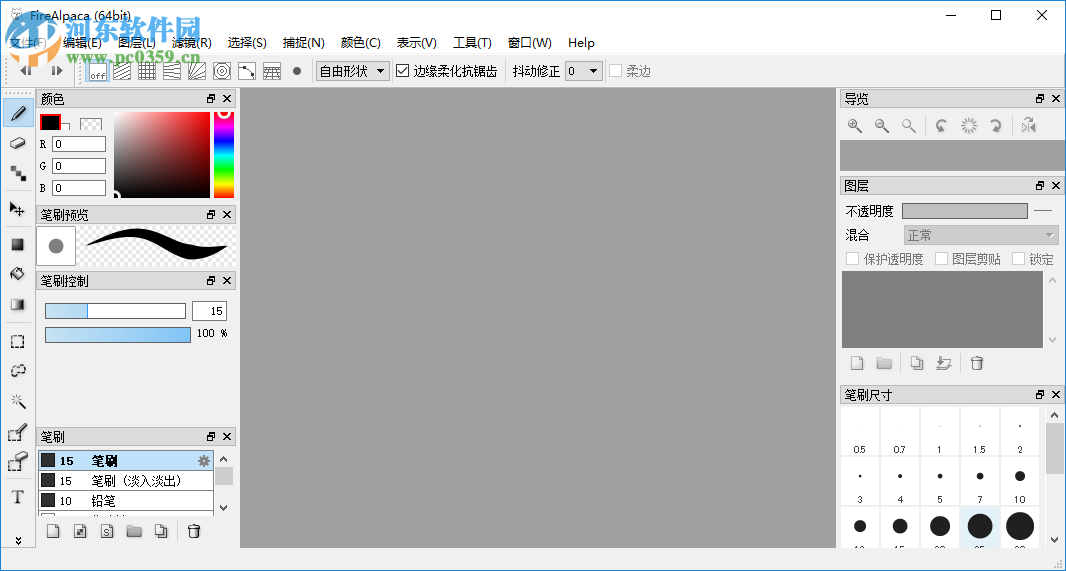The width and height of the screenshot is (1066, 571).
Task: Delete layer with the 图层 panel trash icon
Action: click(x=977, y=363)
